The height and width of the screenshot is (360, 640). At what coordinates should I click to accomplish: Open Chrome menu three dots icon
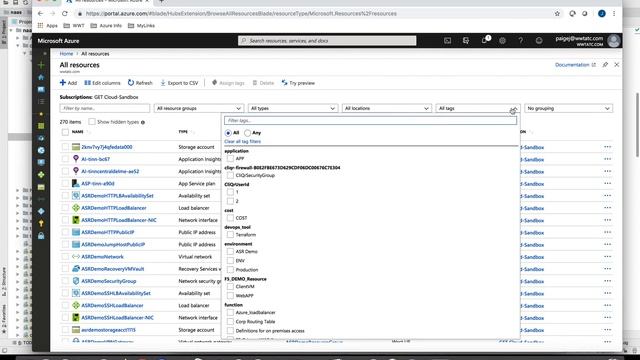(x=614, y=13)
